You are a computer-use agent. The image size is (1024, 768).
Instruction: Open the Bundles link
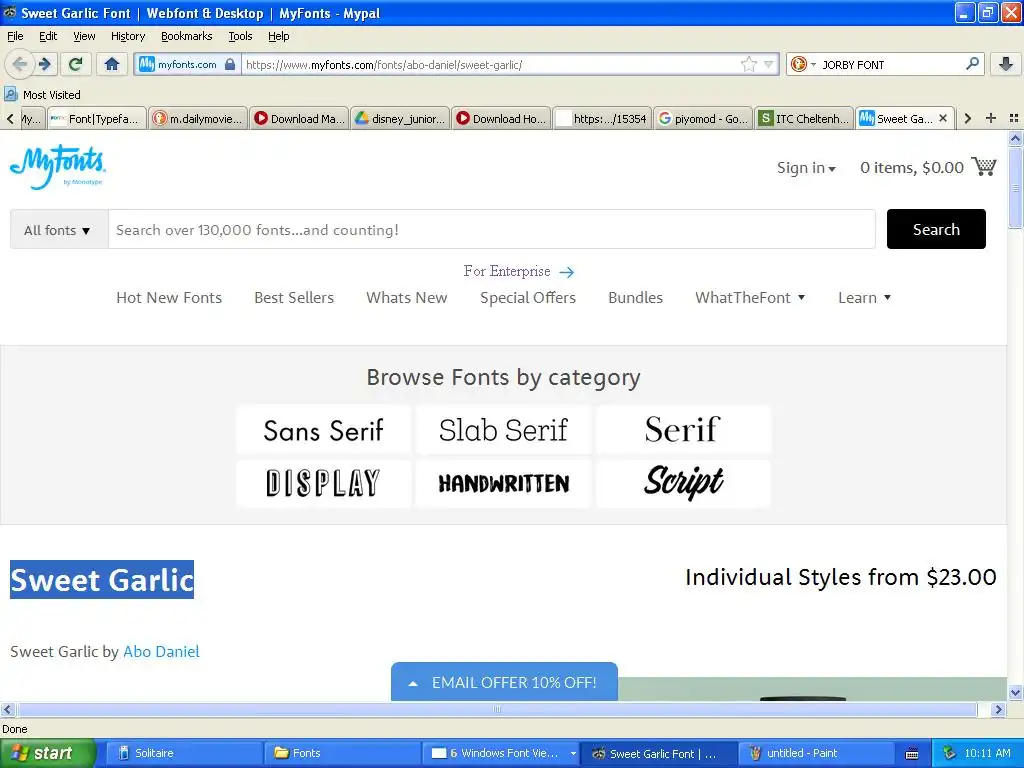pyautogui.click(x=635, y=298)
